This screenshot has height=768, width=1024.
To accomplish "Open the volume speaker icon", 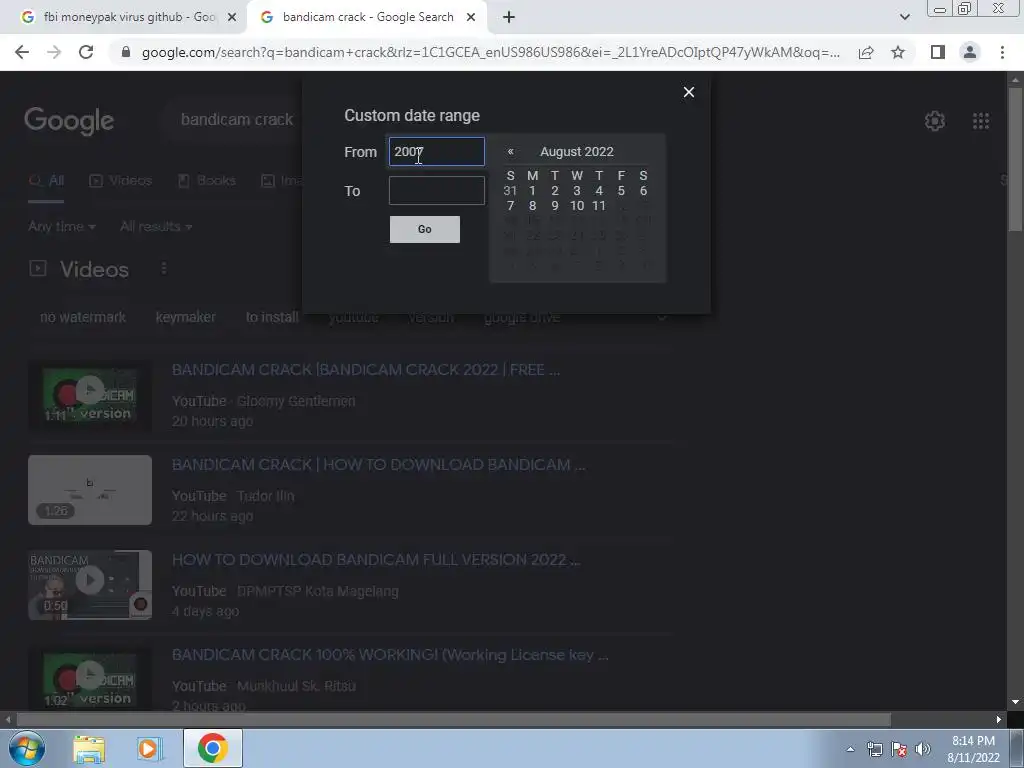I will tap(923, 749).
